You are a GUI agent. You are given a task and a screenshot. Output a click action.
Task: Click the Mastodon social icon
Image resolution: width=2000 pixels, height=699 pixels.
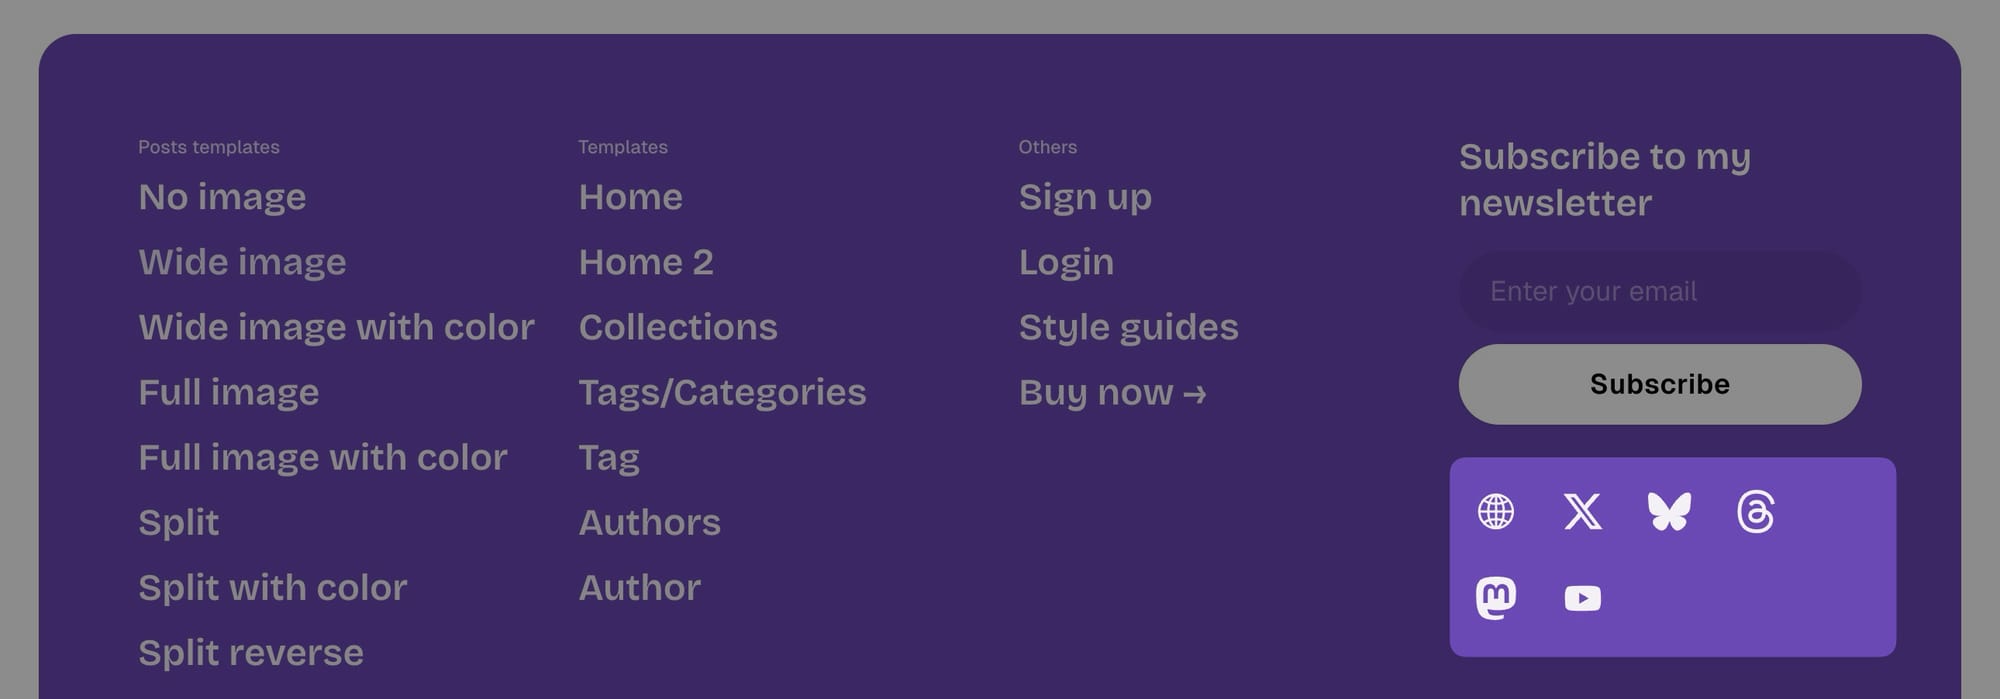coord(1495,598)
